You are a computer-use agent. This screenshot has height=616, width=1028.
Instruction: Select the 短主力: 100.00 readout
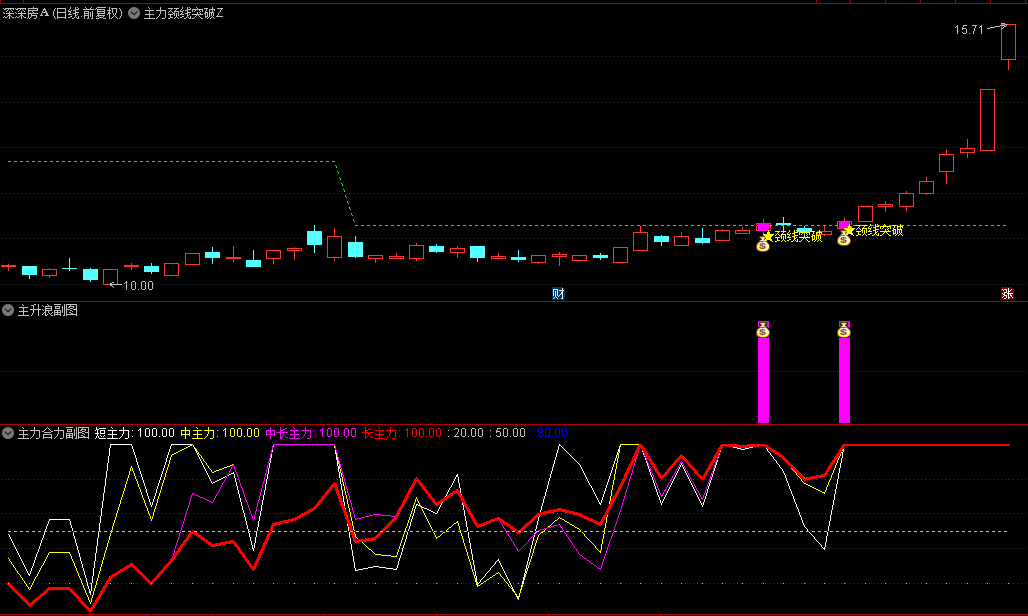[x=134, y=433]
